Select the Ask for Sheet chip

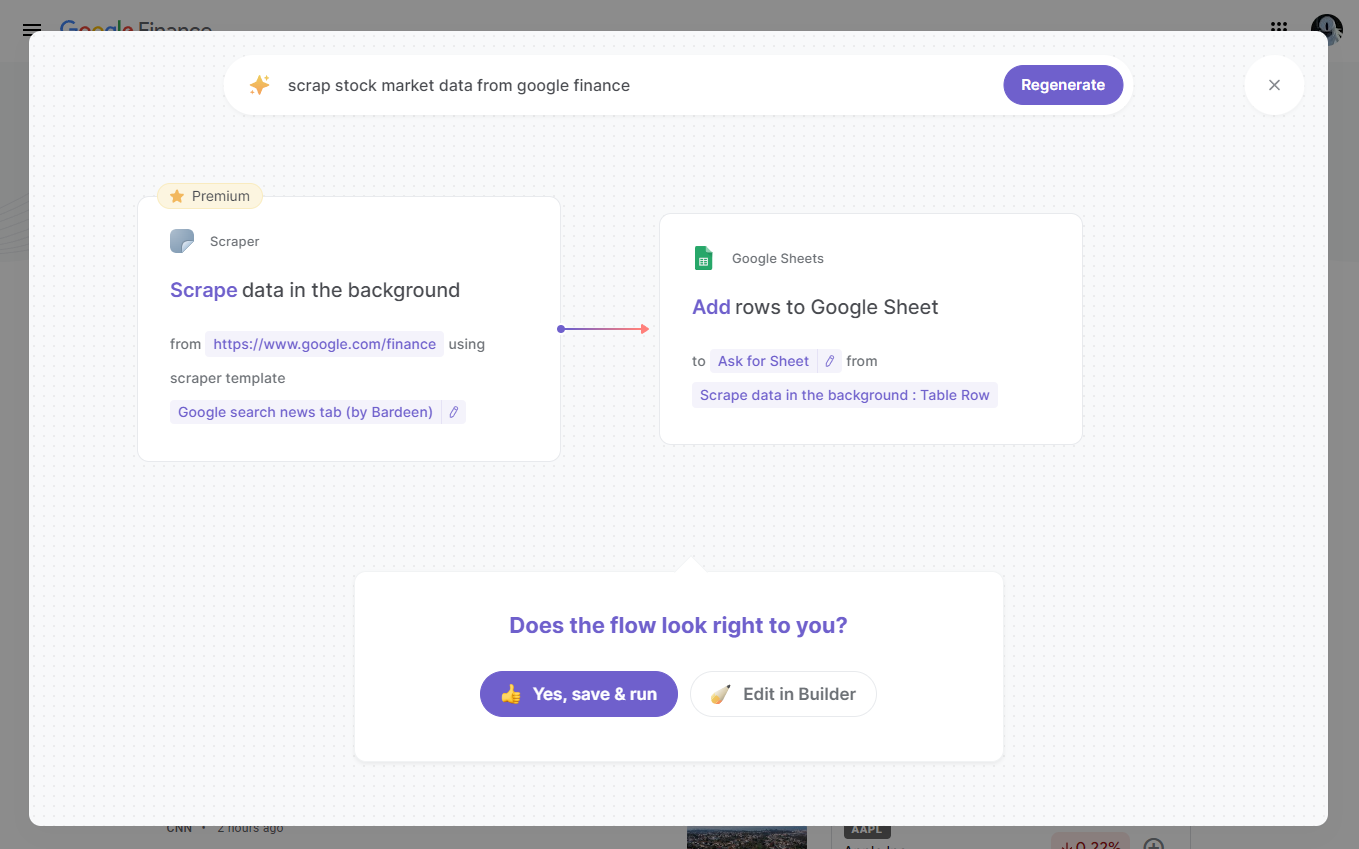(x=763, y=361)
